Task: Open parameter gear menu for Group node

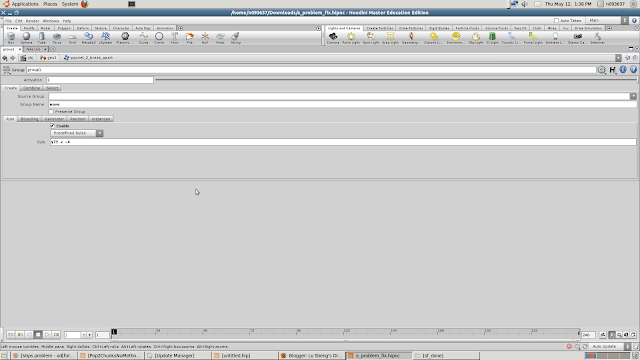Action: click(602, 70)
